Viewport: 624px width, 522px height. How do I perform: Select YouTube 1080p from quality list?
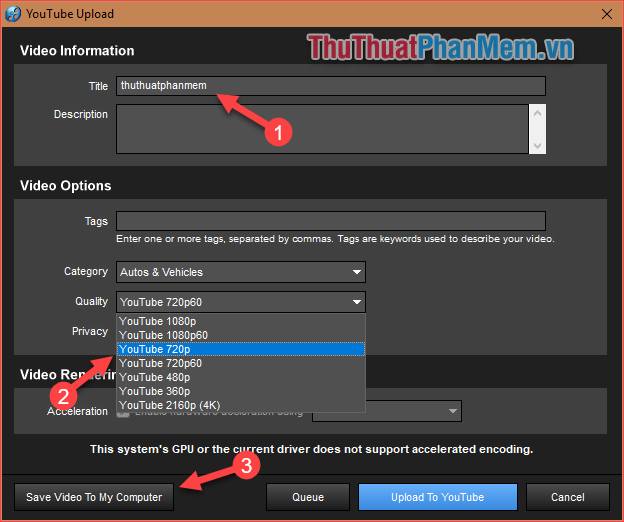click(241, 321)
